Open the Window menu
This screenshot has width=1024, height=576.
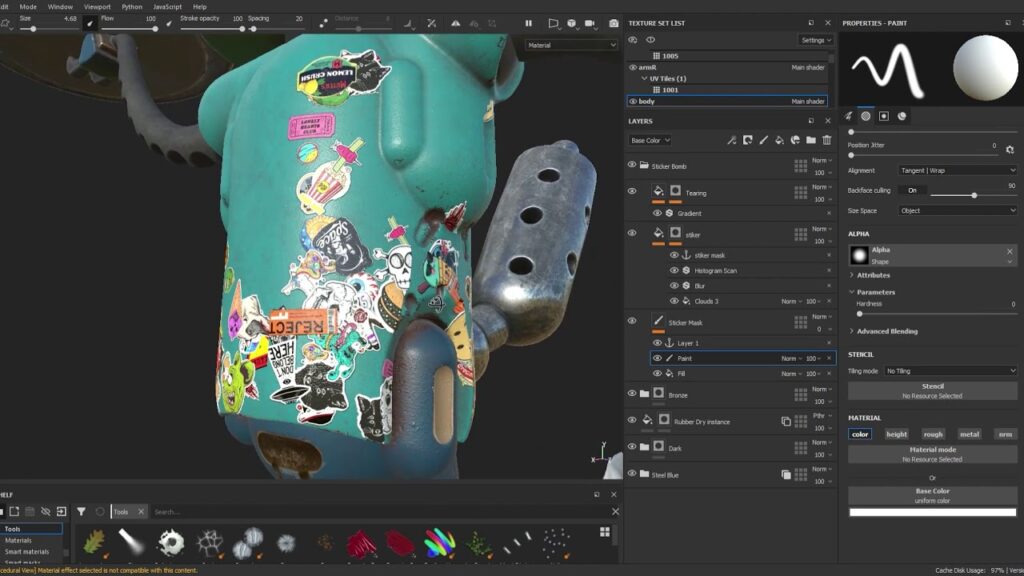[60, 7]
